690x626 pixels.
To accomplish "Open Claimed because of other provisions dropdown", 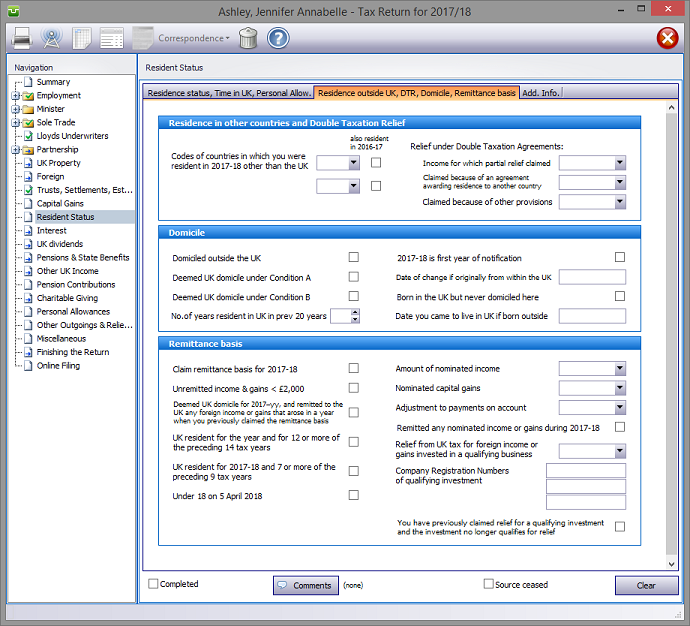I will [620, 202].
